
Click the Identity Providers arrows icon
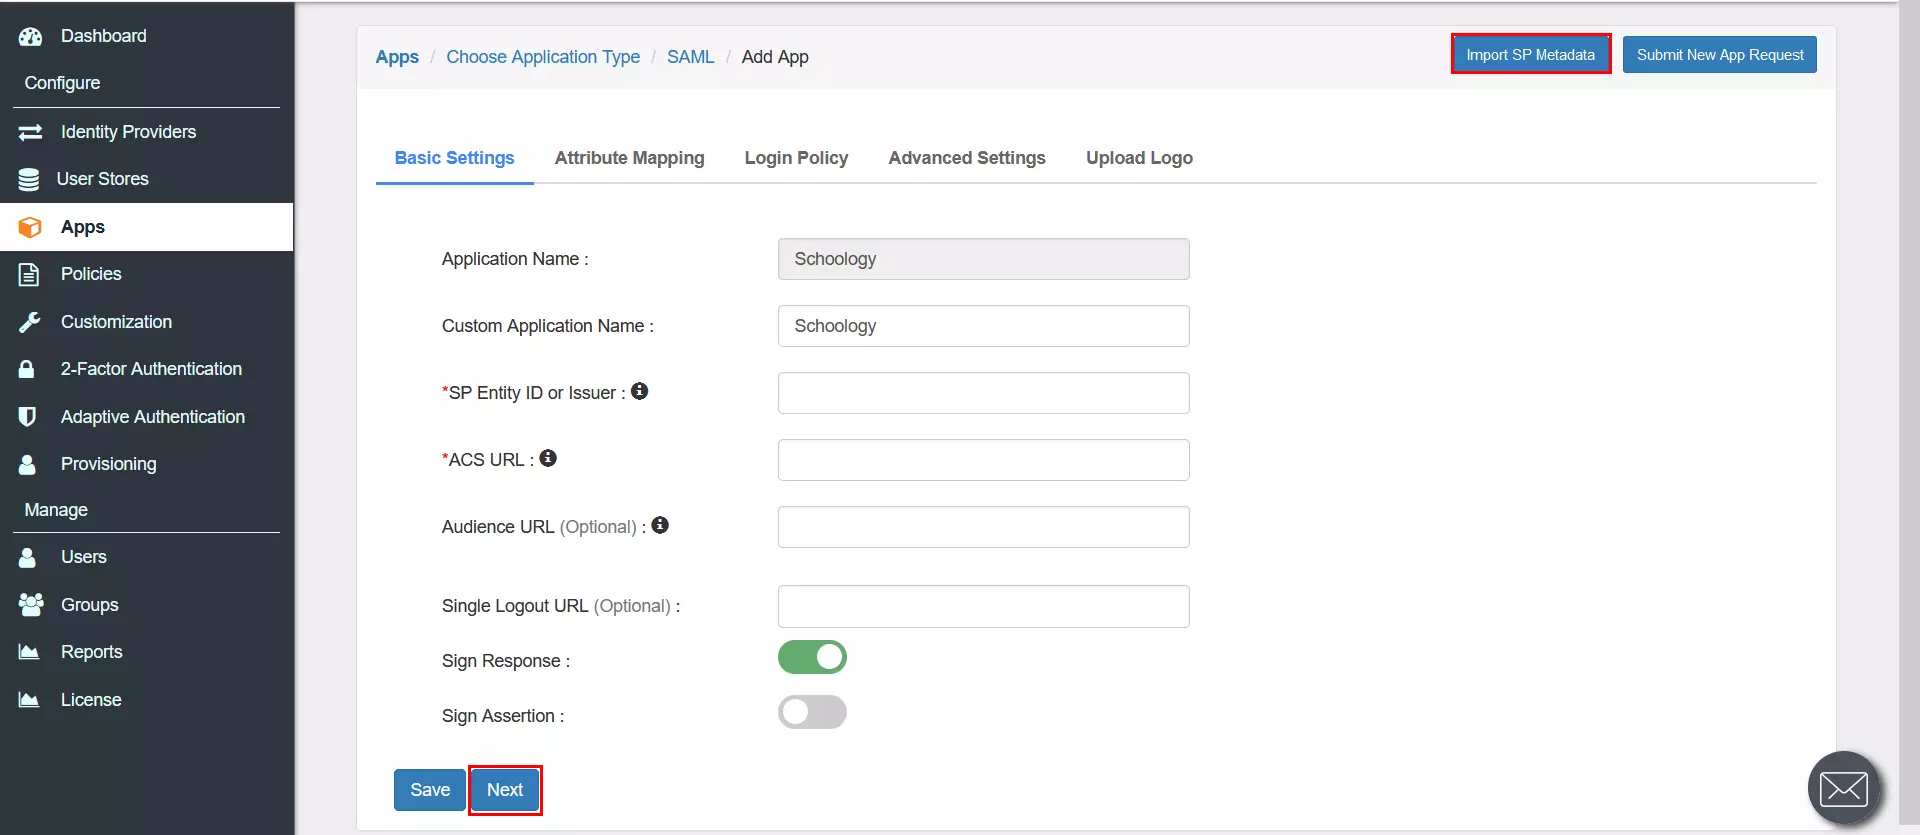[30, 132]
